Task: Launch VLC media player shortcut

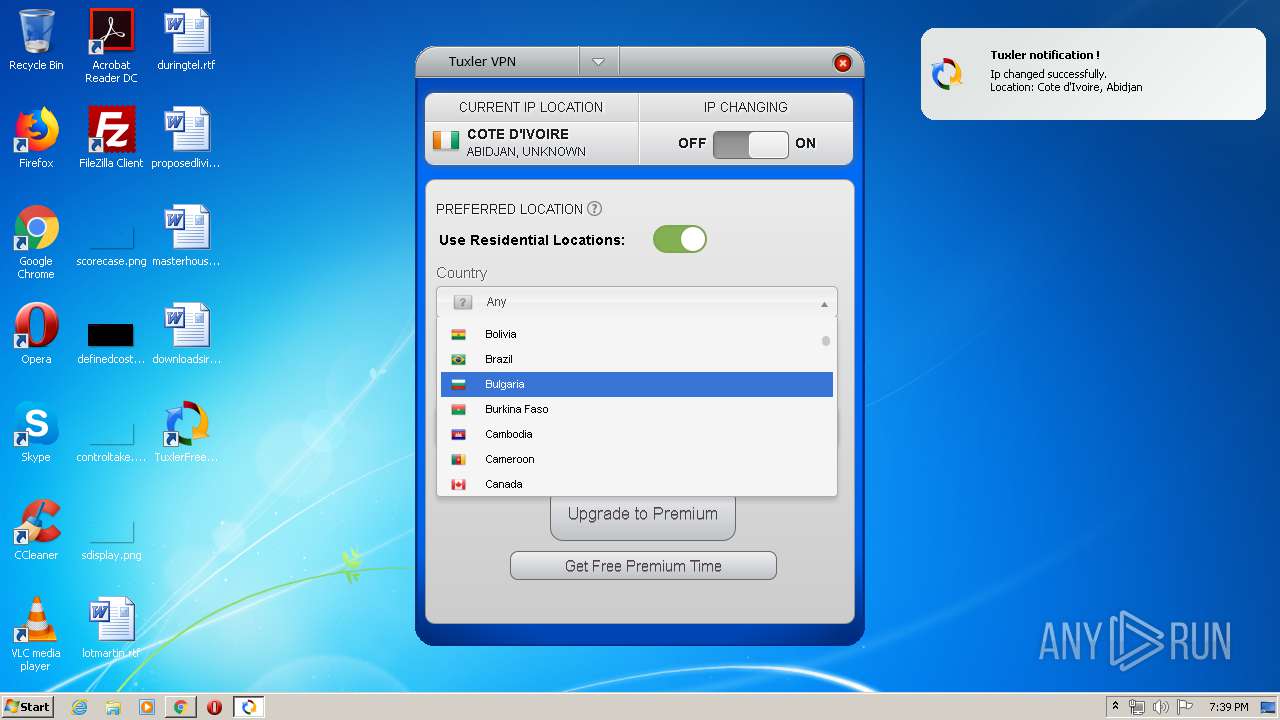Action: pos(36,634)
